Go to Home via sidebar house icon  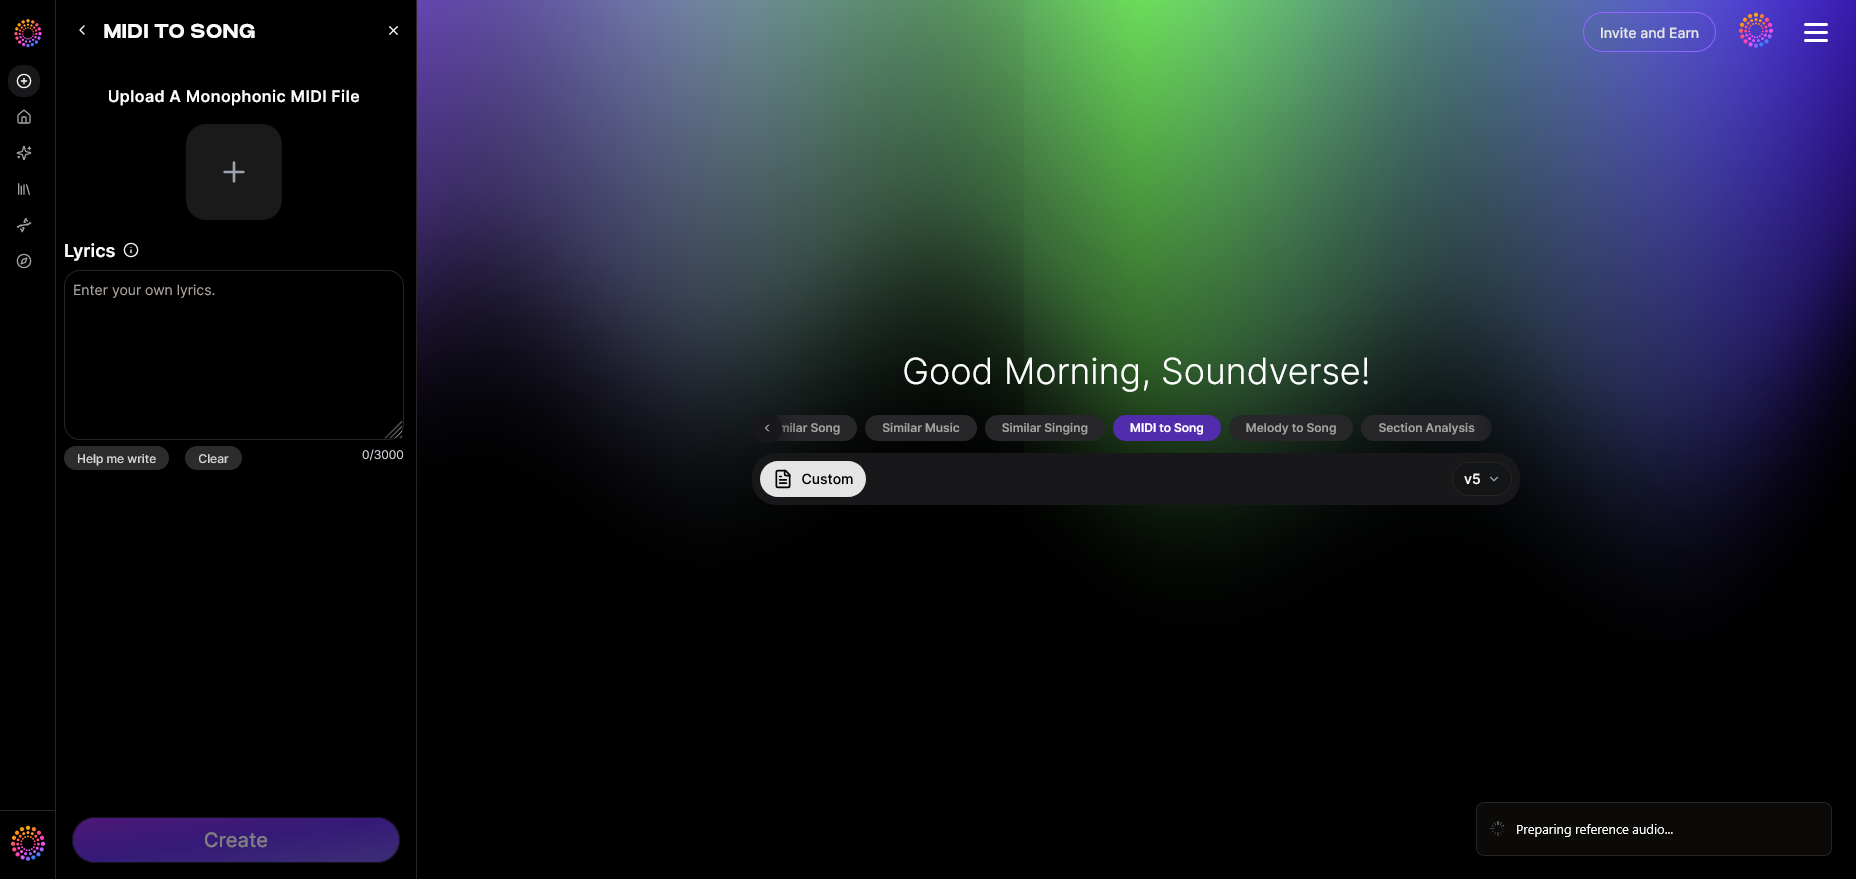tap(24, 117)
